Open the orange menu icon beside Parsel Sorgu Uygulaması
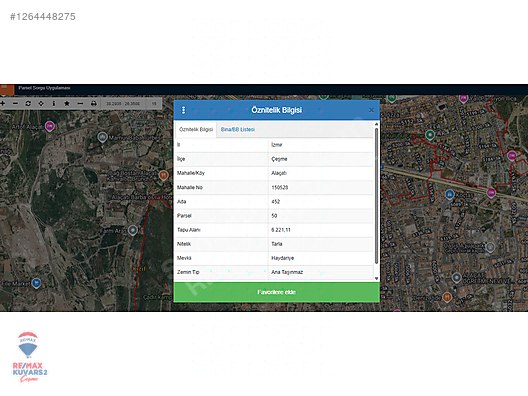 point(7,89)
